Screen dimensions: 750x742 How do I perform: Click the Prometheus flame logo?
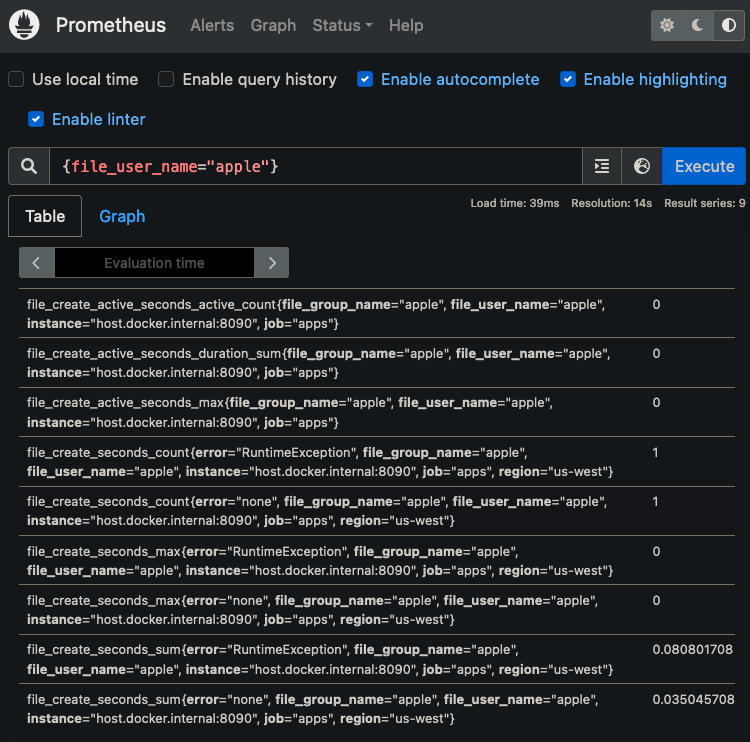click(x=24, y=25)
